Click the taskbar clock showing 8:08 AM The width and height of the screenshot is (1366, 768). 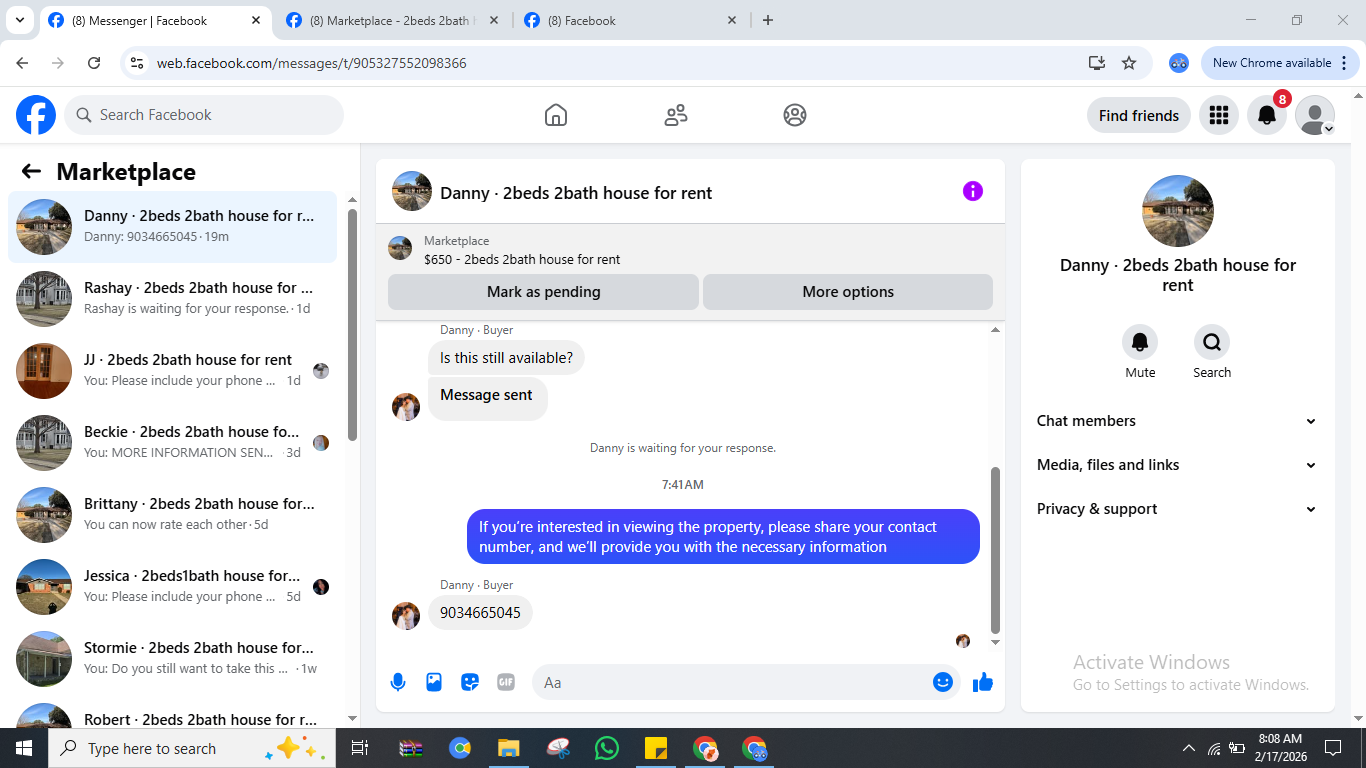pos(1280,748)
